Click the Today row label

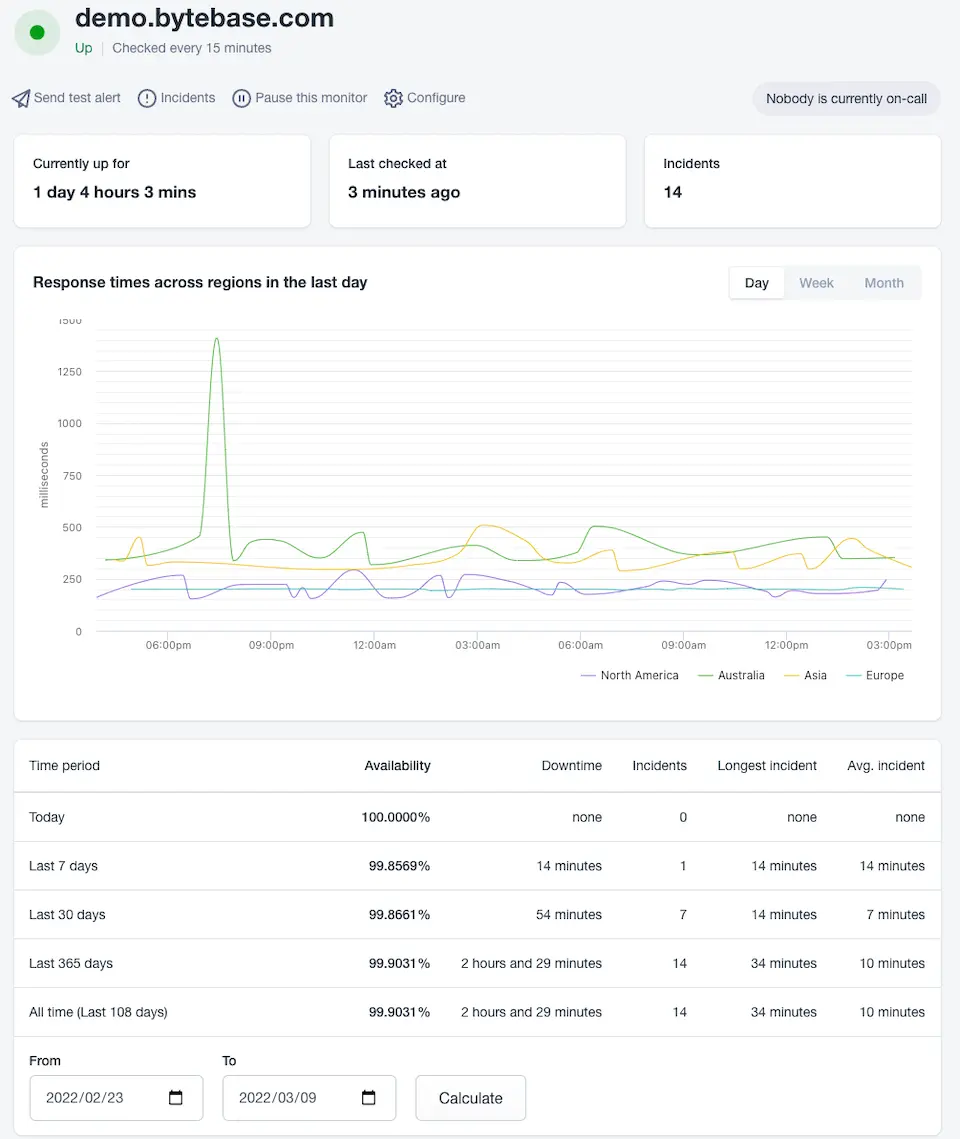[x=46, y=817]
